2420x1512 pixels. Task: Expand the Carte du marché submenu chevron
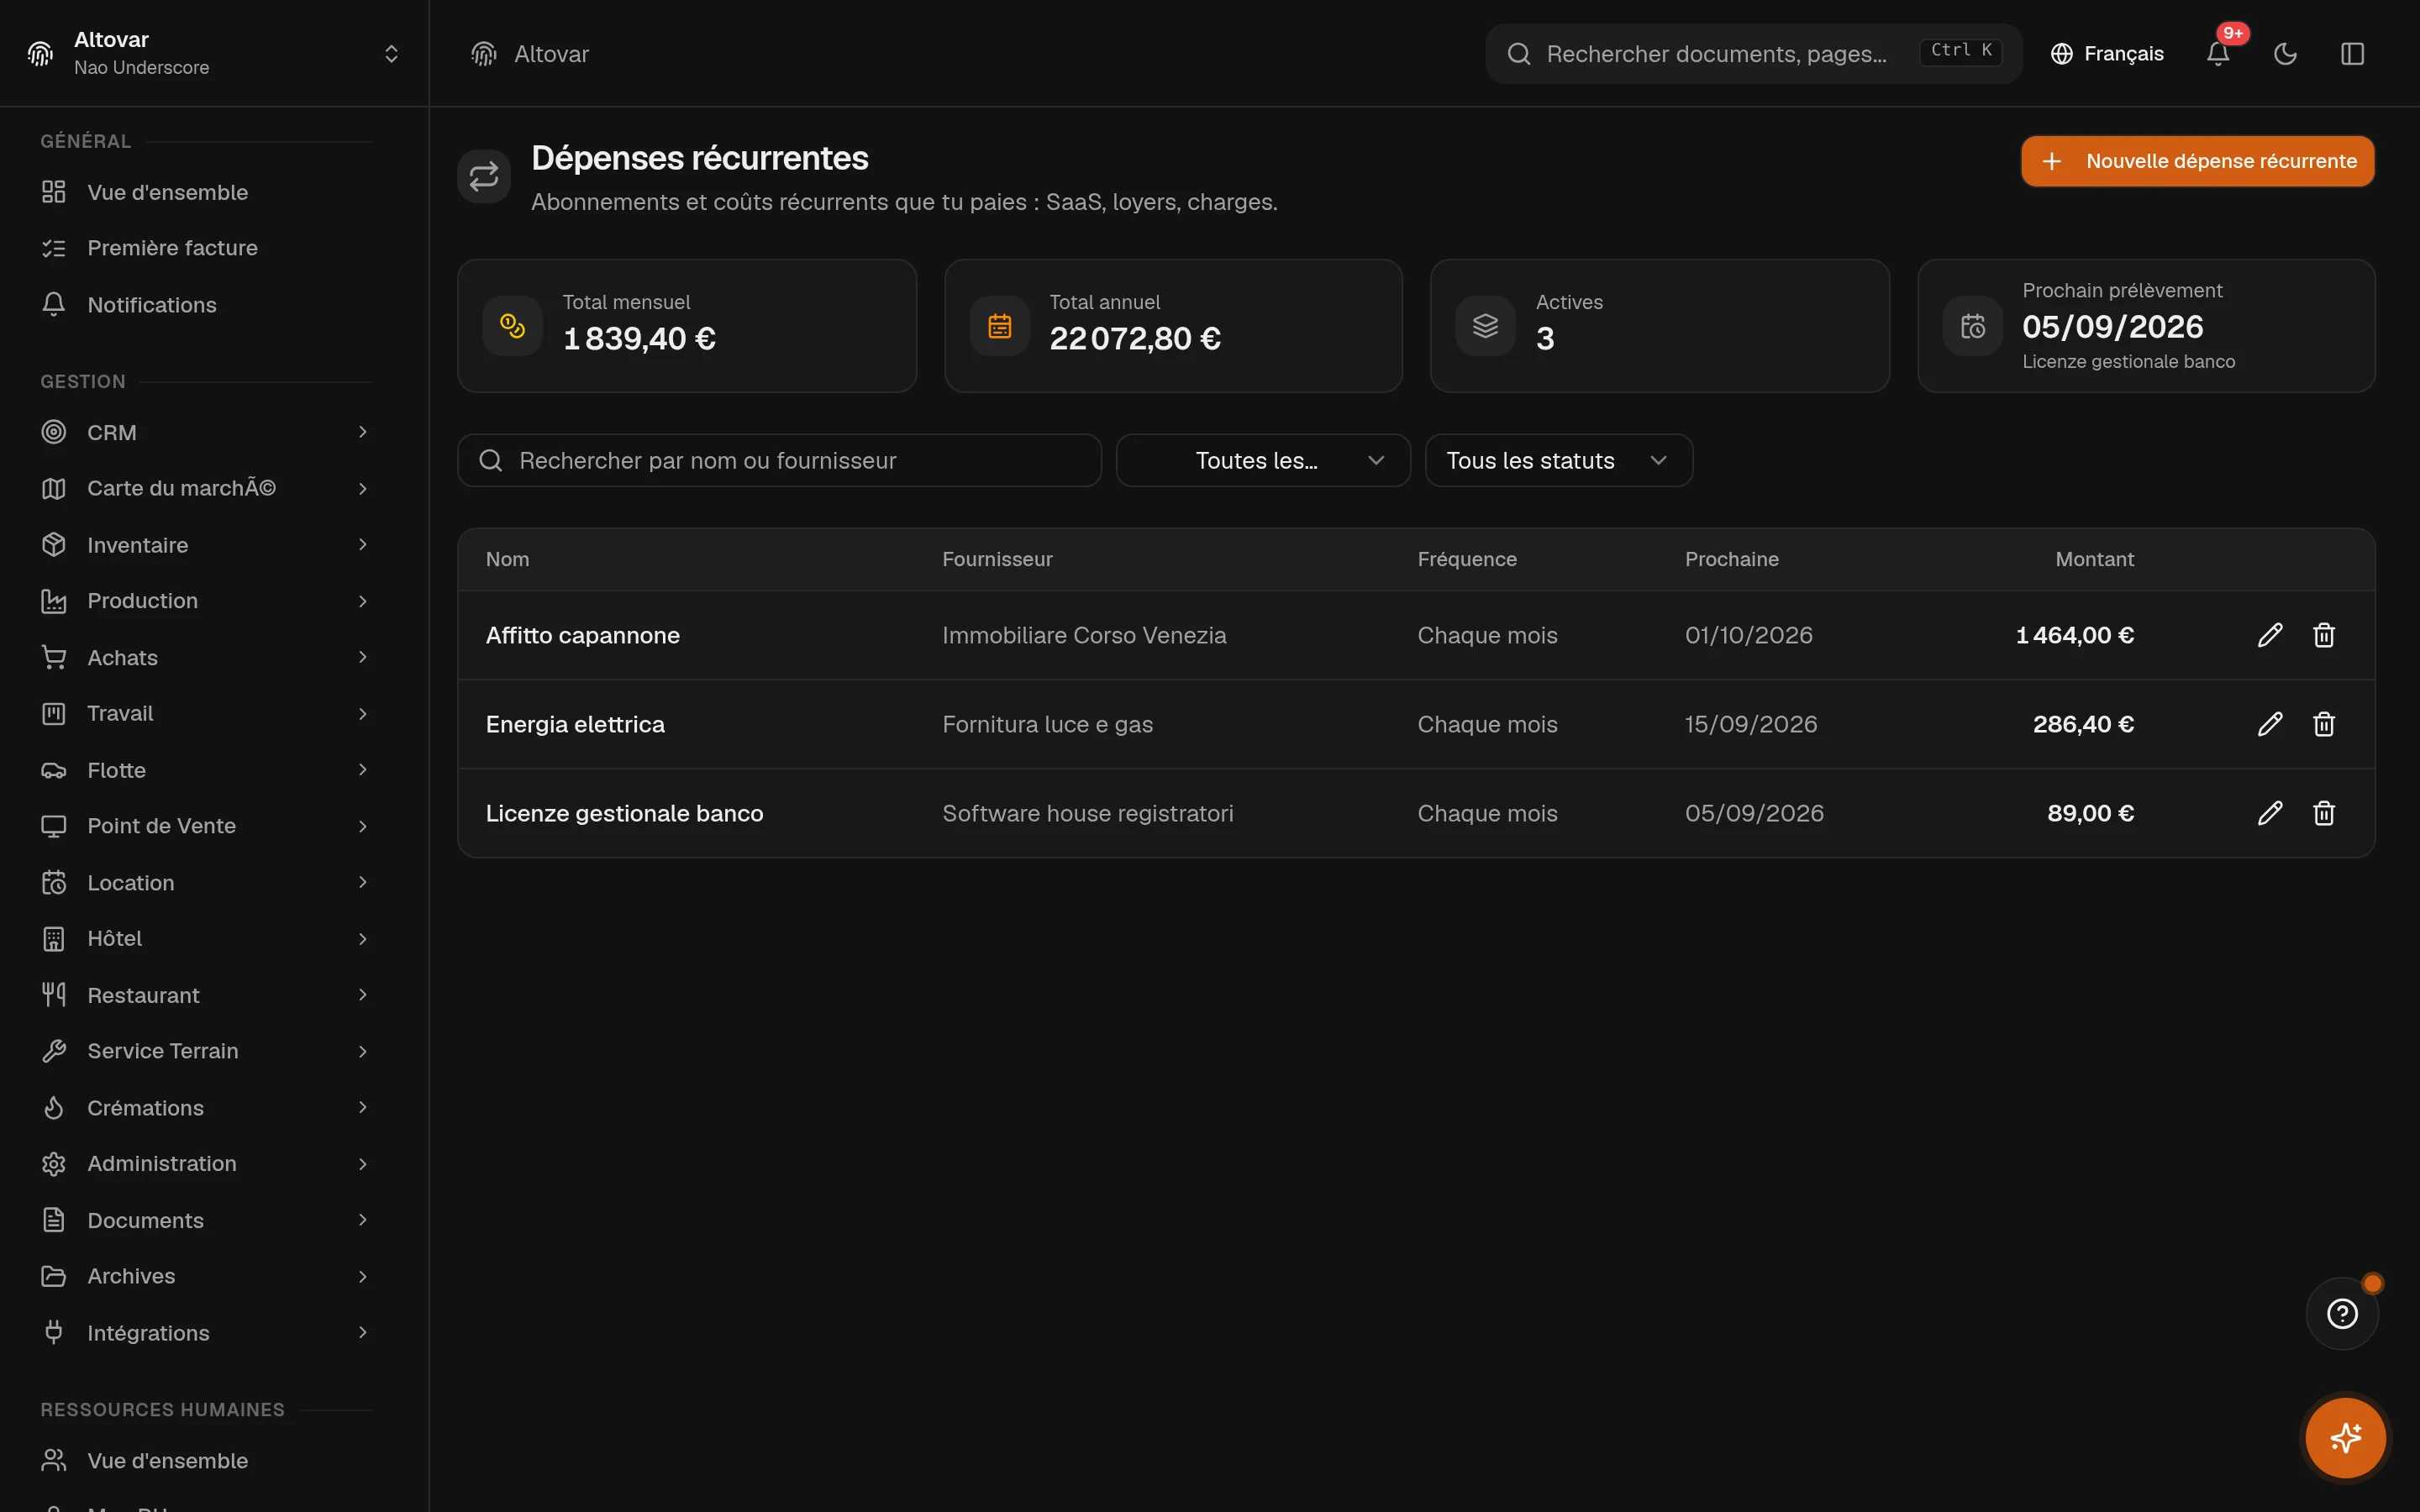click(363, 488)
